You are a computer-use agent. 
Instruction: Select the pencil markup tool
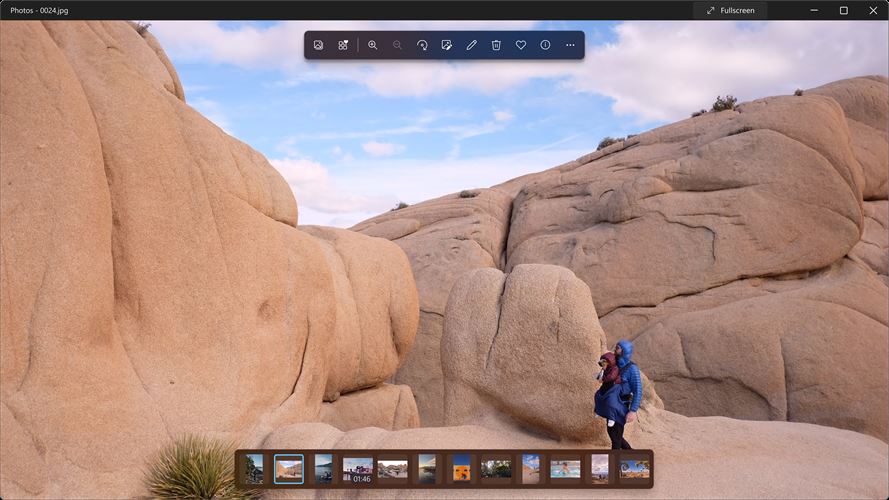point(471,45)
